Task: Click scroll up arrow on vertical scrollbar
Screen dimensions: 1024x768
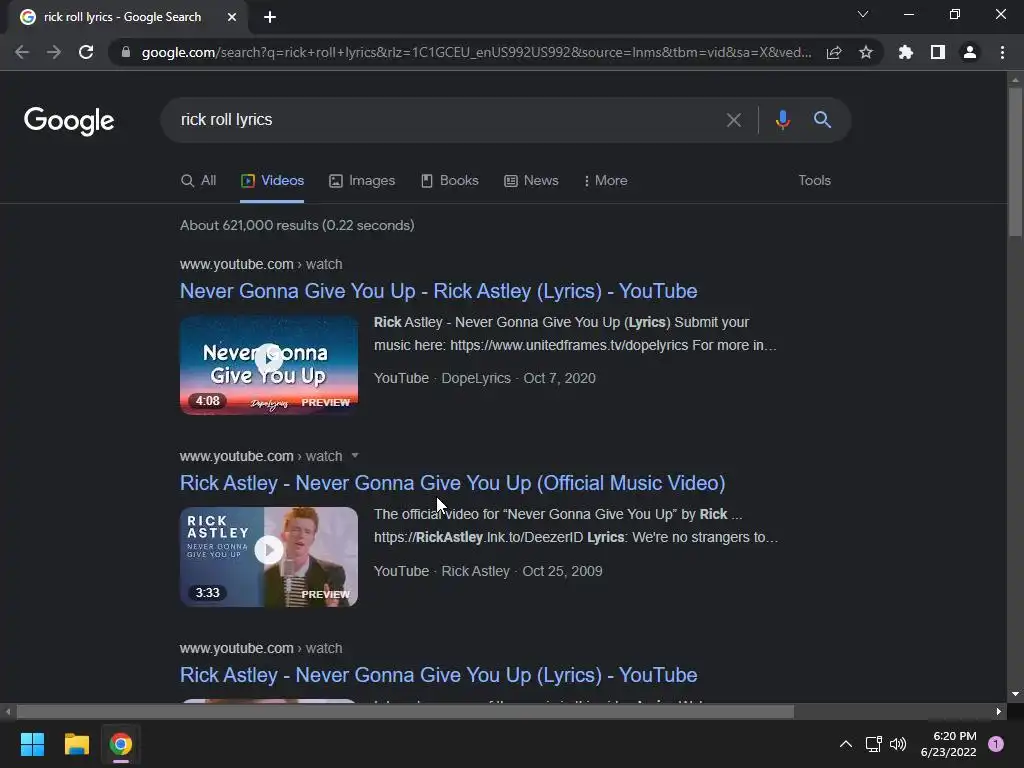Action: [x=1015, y=79]
